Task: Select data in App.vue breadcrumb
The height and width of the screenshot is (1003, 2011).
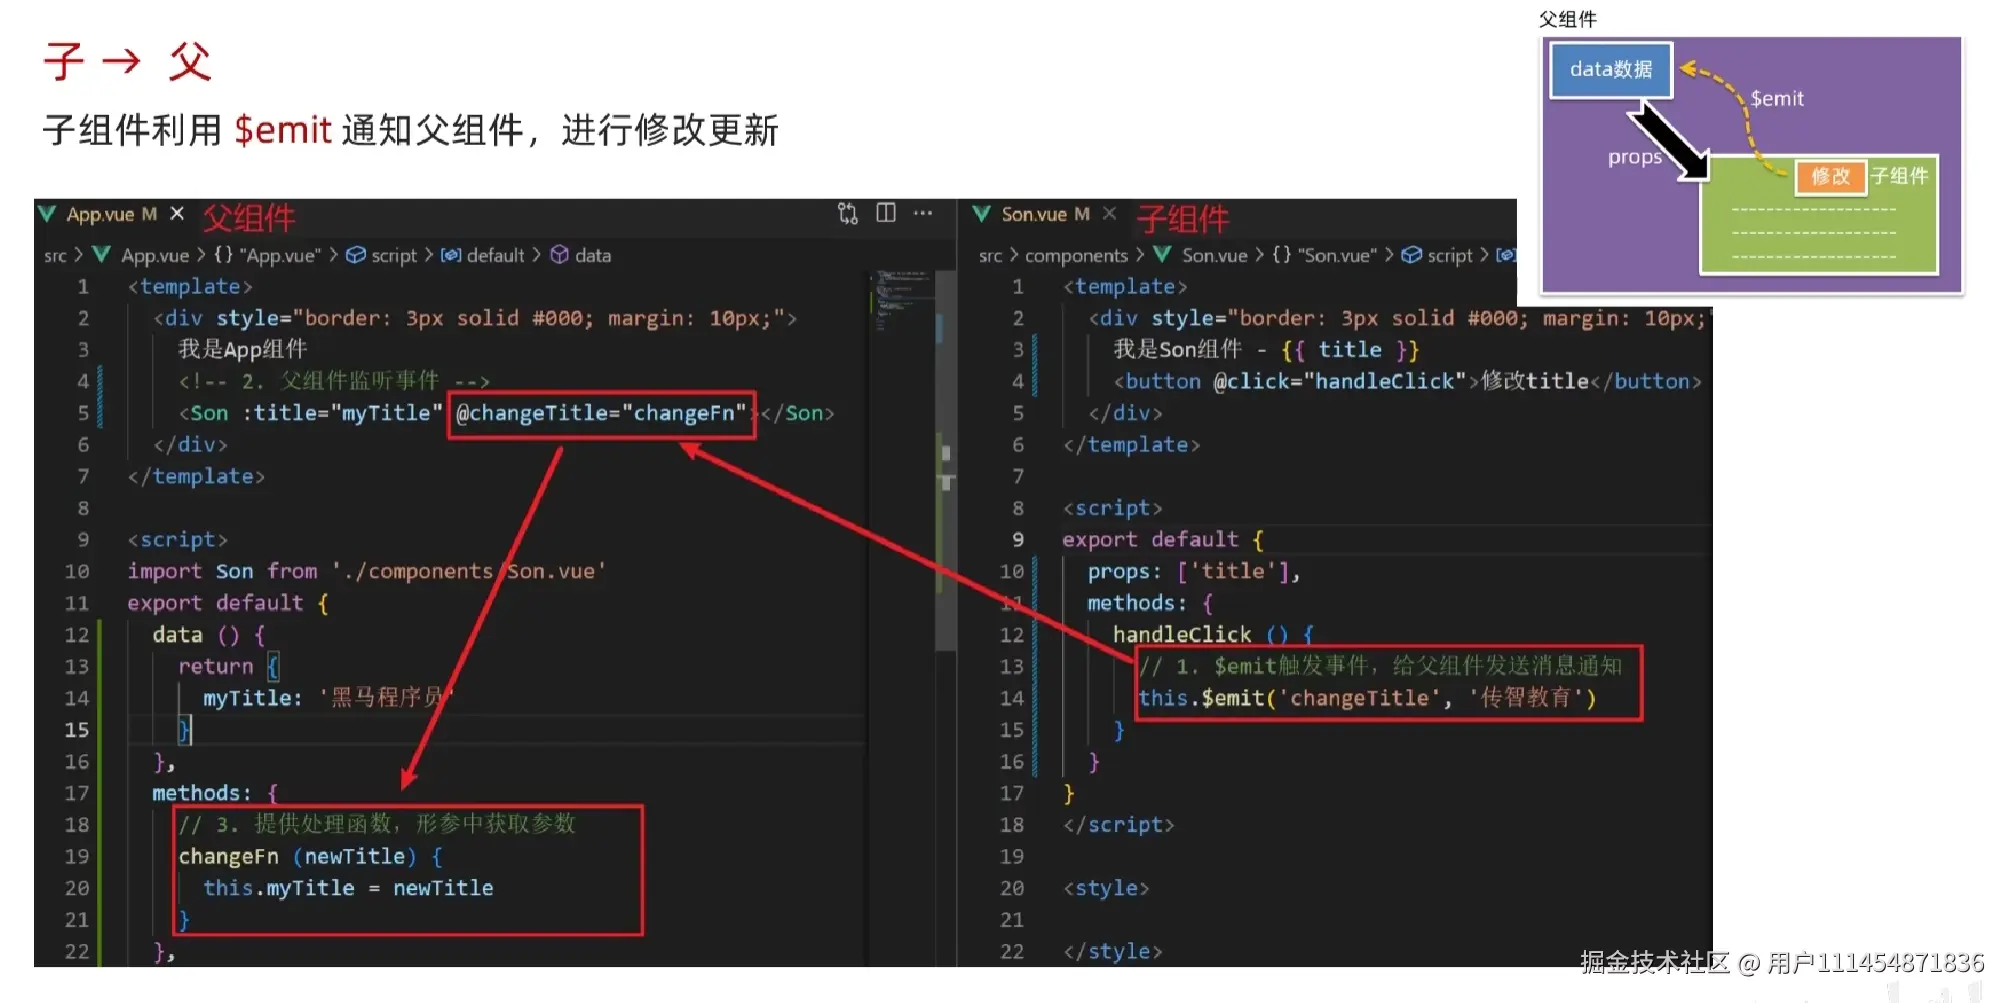Action: pos(593,256)
